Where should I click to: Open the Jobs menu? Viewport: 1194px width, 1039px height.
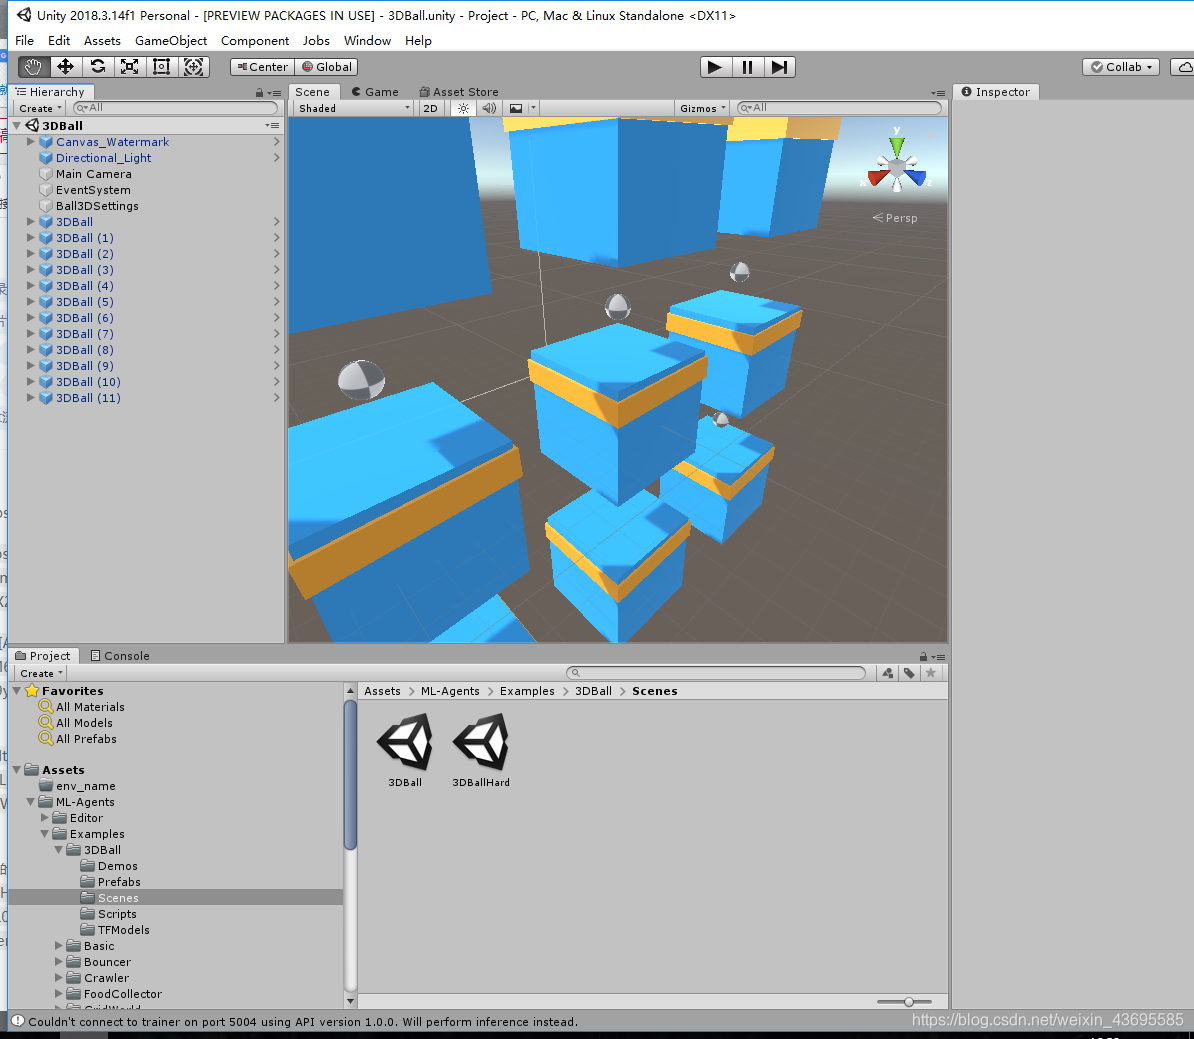[x=316, y=40]
